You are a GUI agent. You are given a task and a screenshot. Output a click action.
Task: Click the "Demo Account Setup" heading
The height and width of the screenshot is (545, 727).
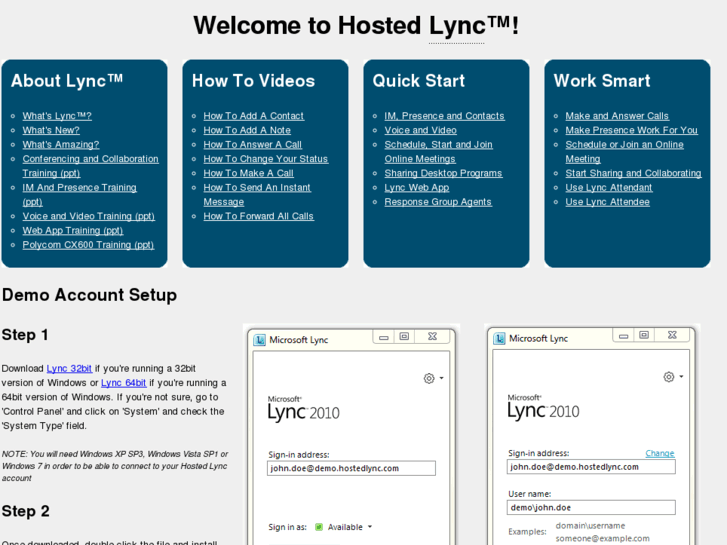point(89,295)
